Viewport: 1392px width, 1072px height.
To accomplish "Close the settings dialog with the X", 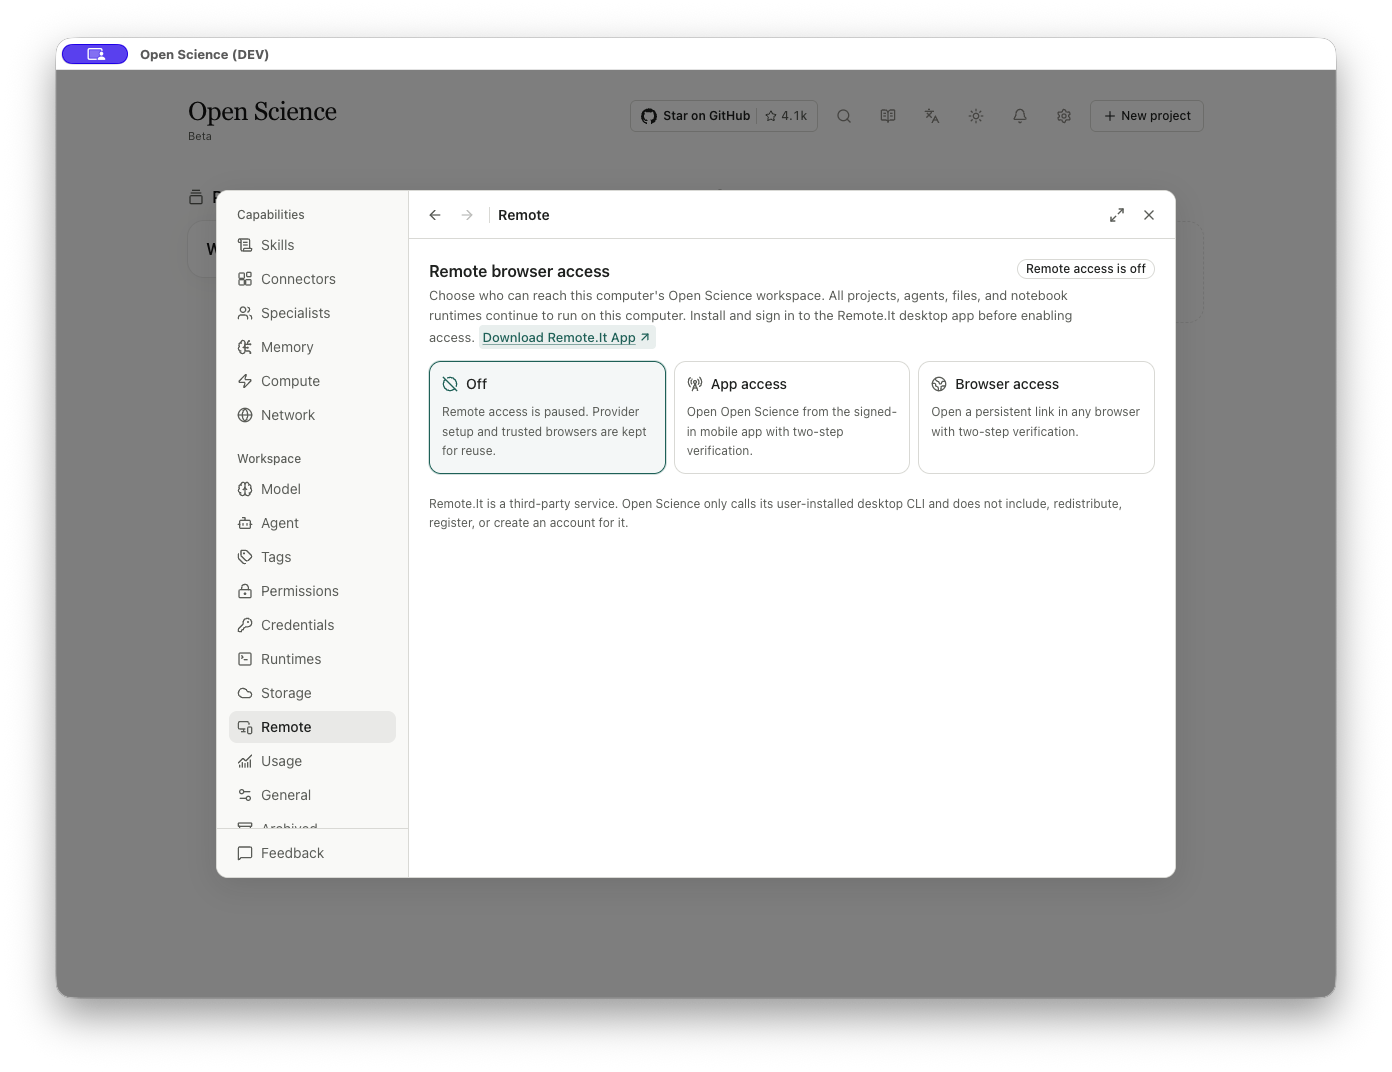I will point(1149,215).
